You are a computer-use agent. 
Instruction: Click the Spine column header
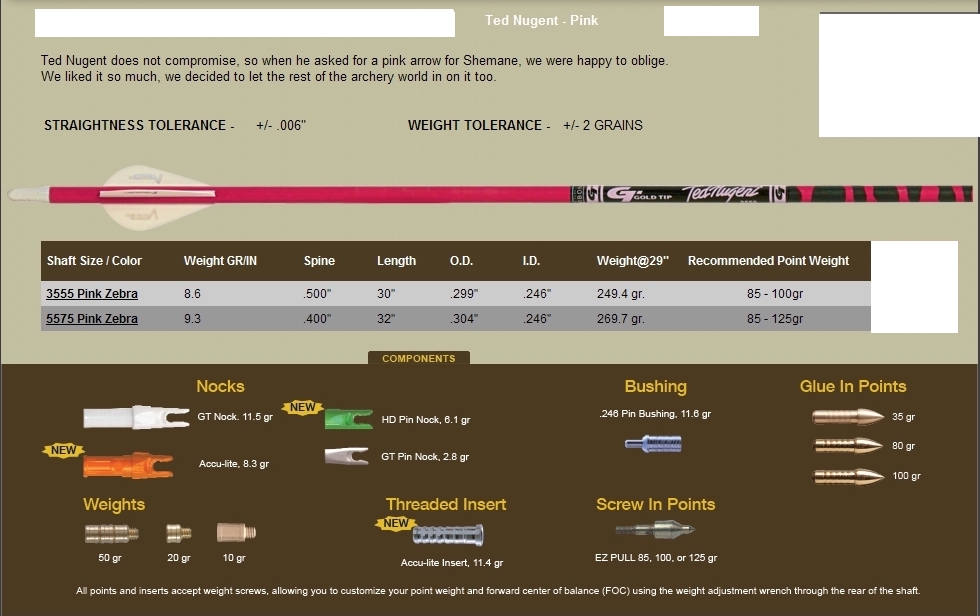tap(319, 261)
